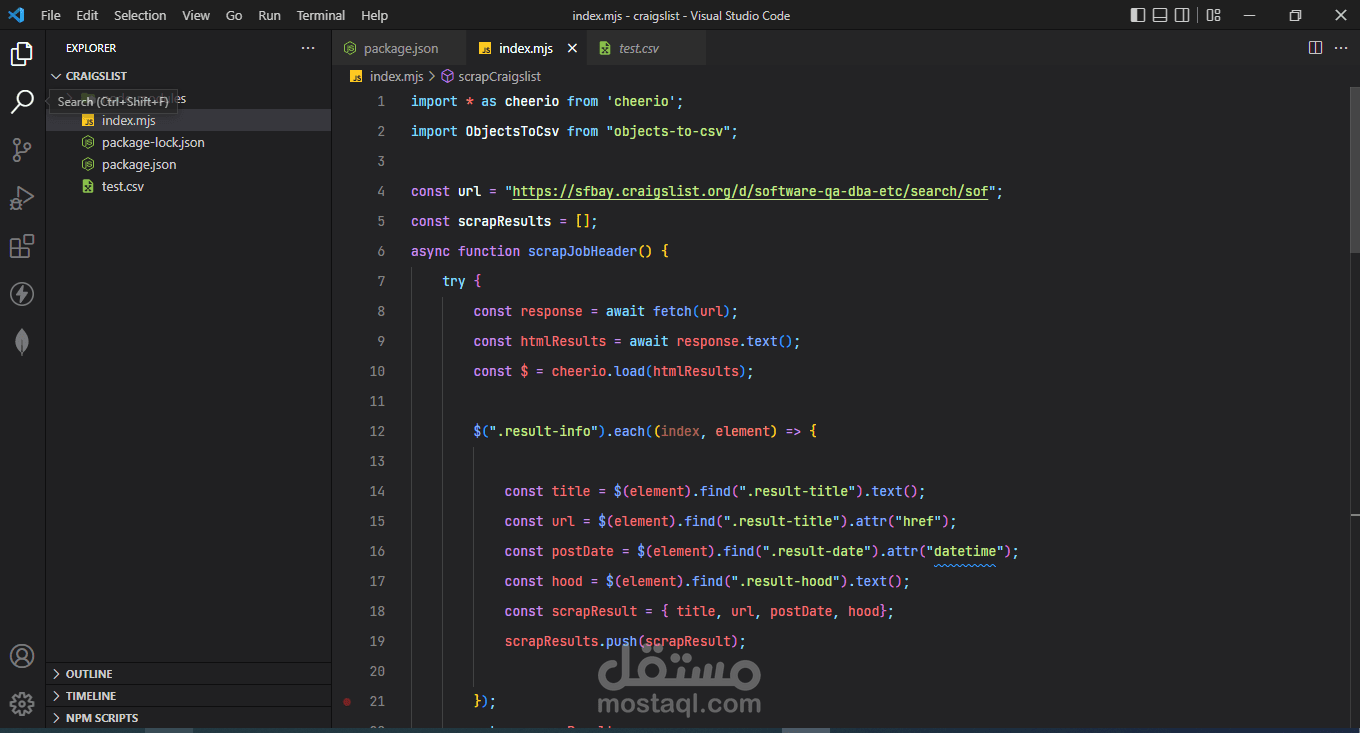This screenshot has width=1360, height=733.
Task: Open Explorer views and more actions ellipsis
Action: tap(308, 48)
